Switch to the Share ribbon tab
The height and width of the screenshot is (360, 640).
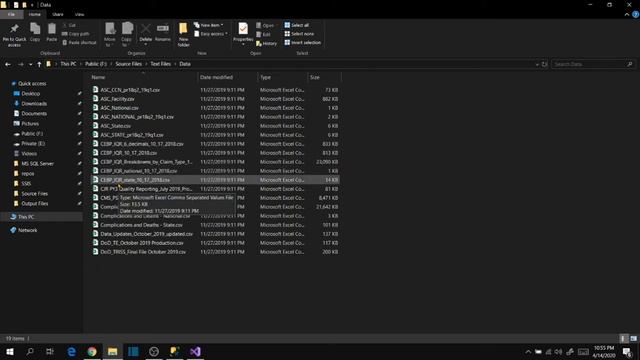tap(58, 14)
